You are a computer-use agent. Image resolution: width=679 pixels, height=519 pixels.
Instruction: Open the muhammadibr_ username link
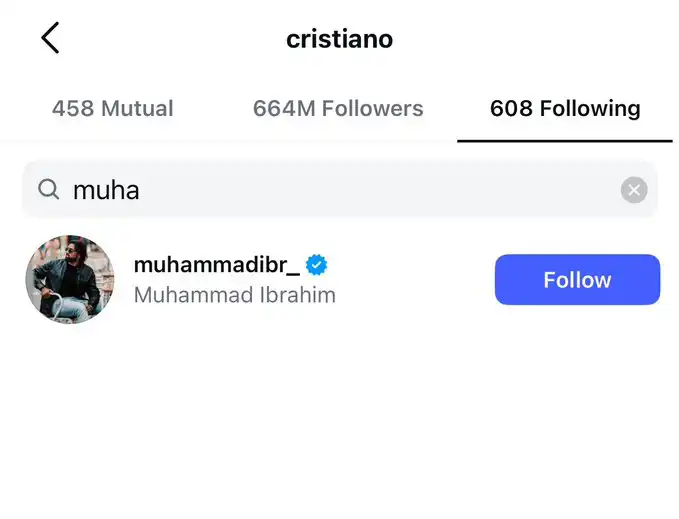click(216, 265)
